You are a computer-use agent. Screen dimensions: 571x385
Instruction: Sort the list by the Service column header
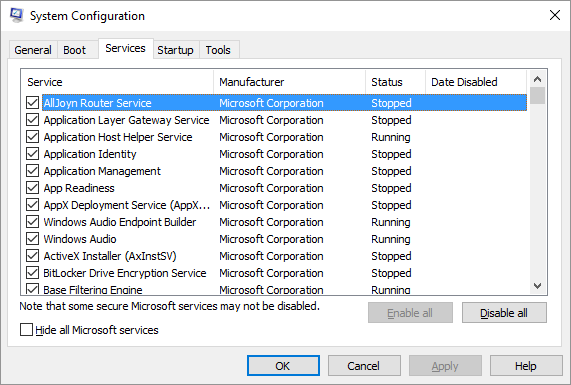(x=117, y=82)
